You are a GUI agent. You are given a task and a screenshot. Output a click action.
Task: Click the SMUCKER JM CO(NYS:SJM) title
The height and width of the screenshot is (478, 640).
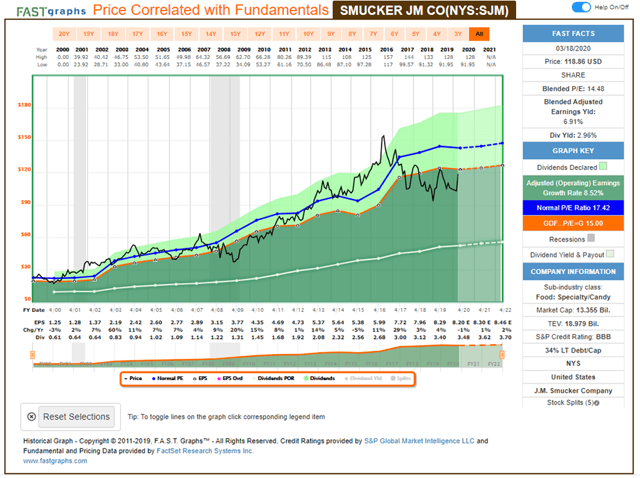click(426, 10)
